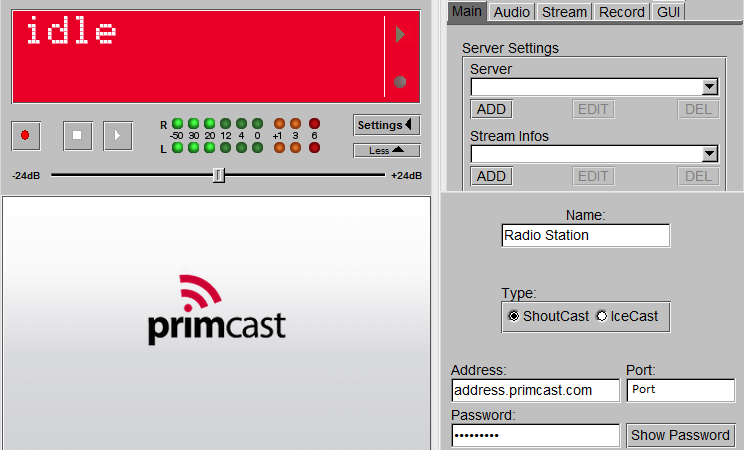Click EDIT under Stream Infos
This screenshot has height=450, width=744.
click(x=593, y=176)
